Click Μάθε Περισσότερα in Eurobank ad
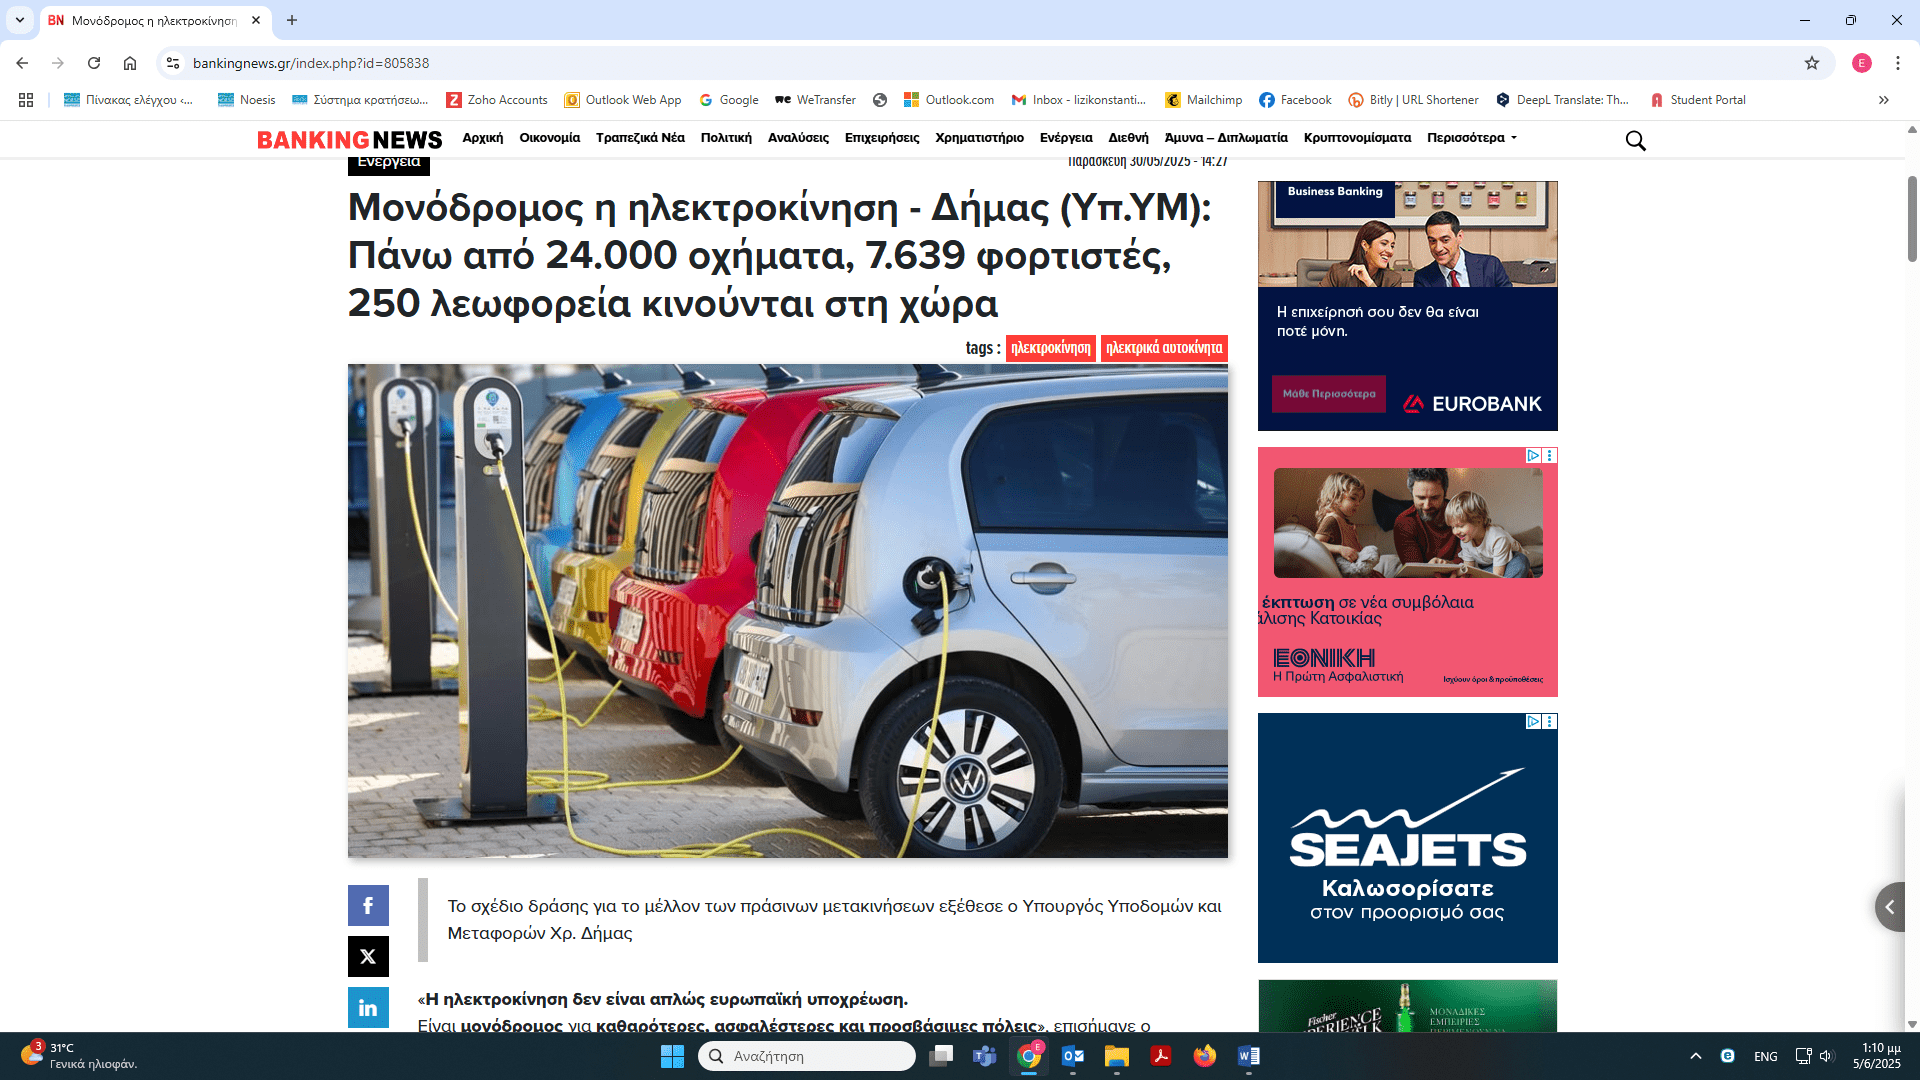1920x1080 pixels. [1328, 394]
